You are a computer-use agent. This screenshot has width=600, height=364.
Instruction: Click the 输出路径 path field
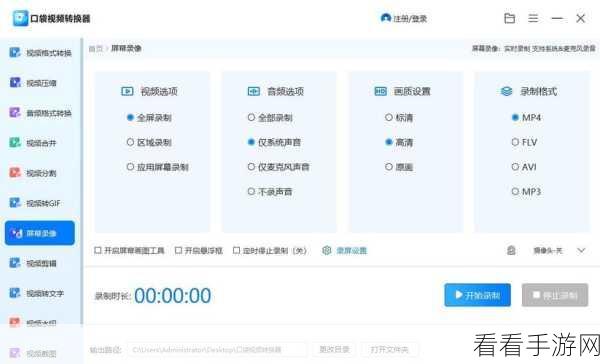[217, 349]
